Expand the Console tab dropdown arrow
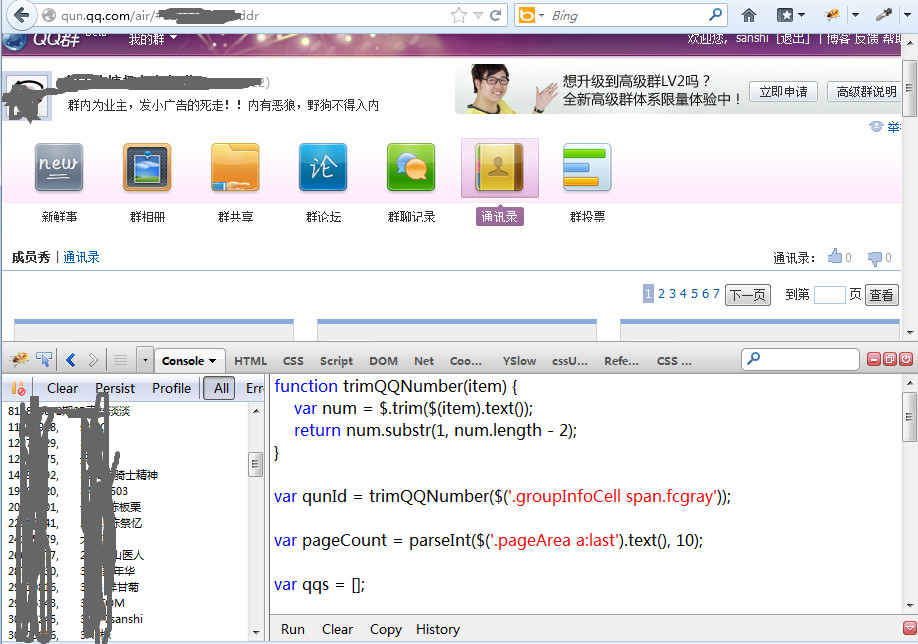The height and width of the screenshot is (644, 918). click(x=213, y=361)
